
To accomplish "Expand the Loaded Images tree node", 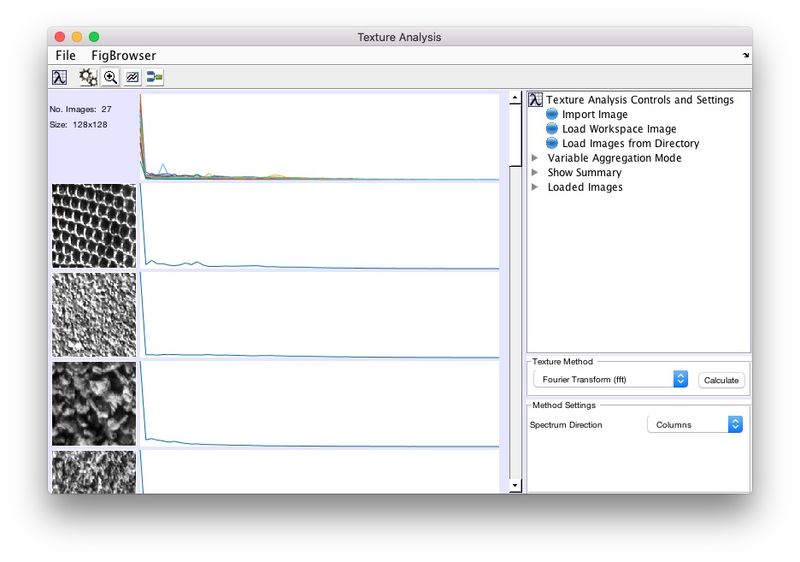I will (x=536, y=187).
